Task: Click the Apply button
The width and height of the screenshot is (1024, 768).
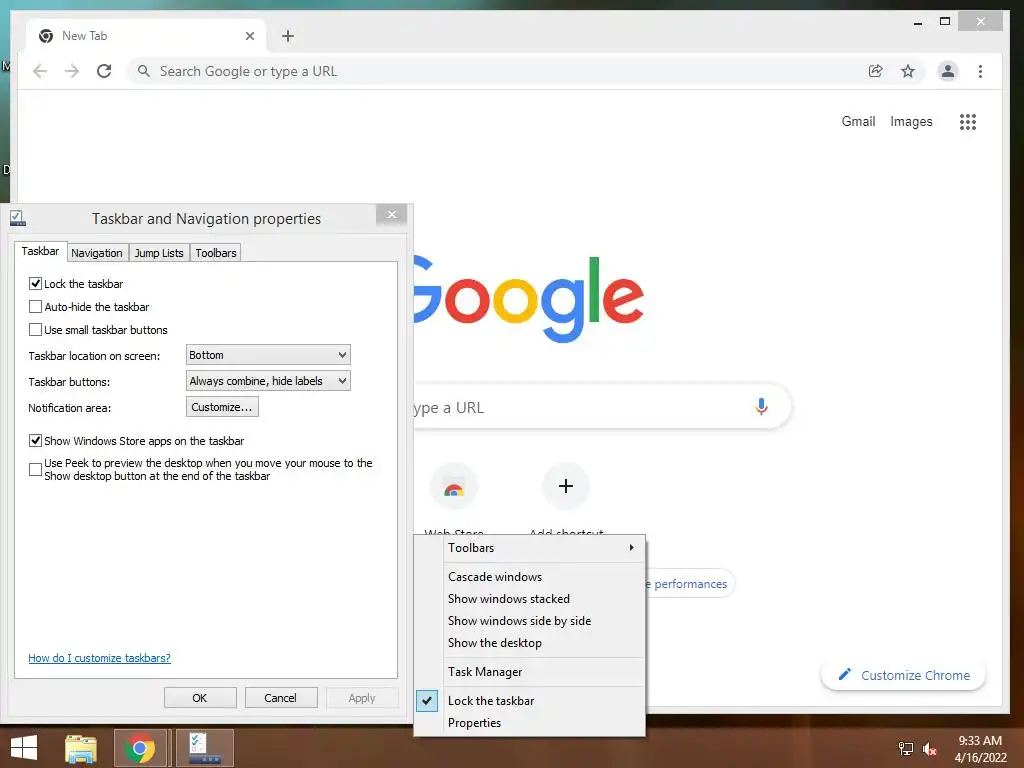Action: point(362,697)
